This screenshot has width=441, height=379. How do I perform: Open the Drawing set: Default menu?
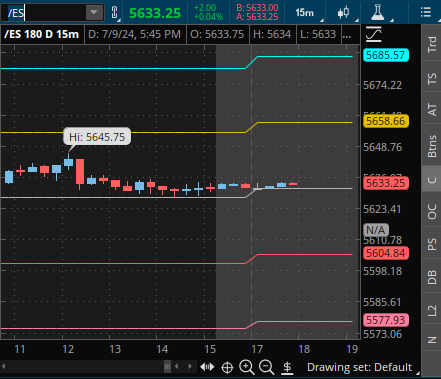359,367
